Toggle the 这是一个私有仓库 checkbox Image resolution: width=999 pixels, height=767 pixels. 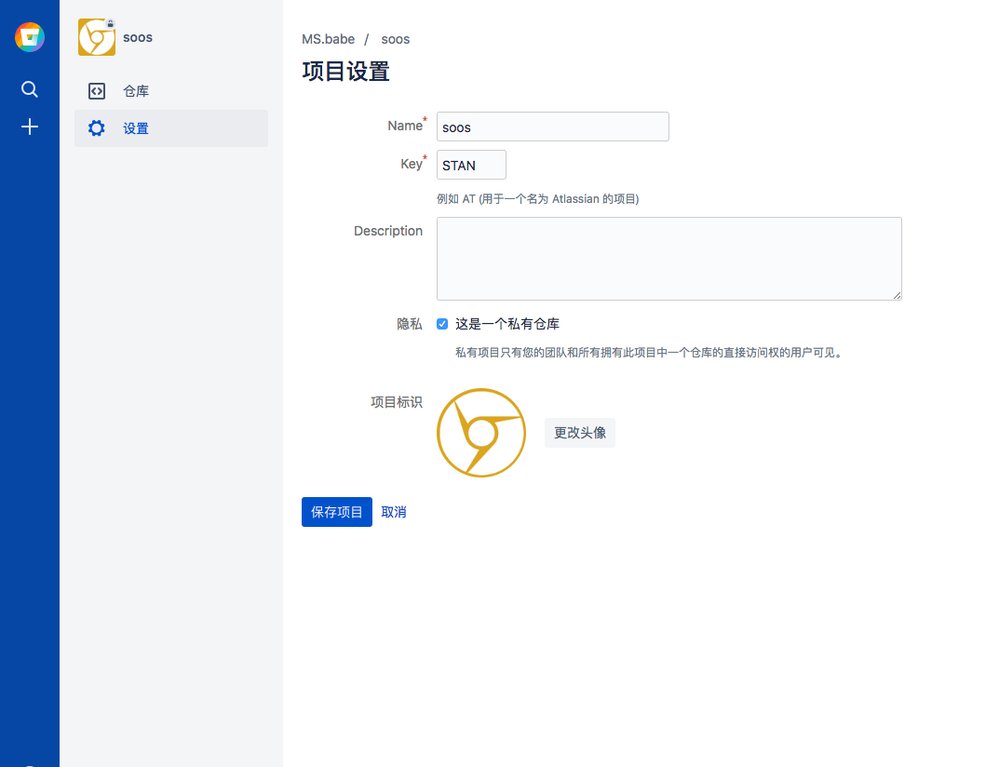pyautogui.click(x=442, y=324)
